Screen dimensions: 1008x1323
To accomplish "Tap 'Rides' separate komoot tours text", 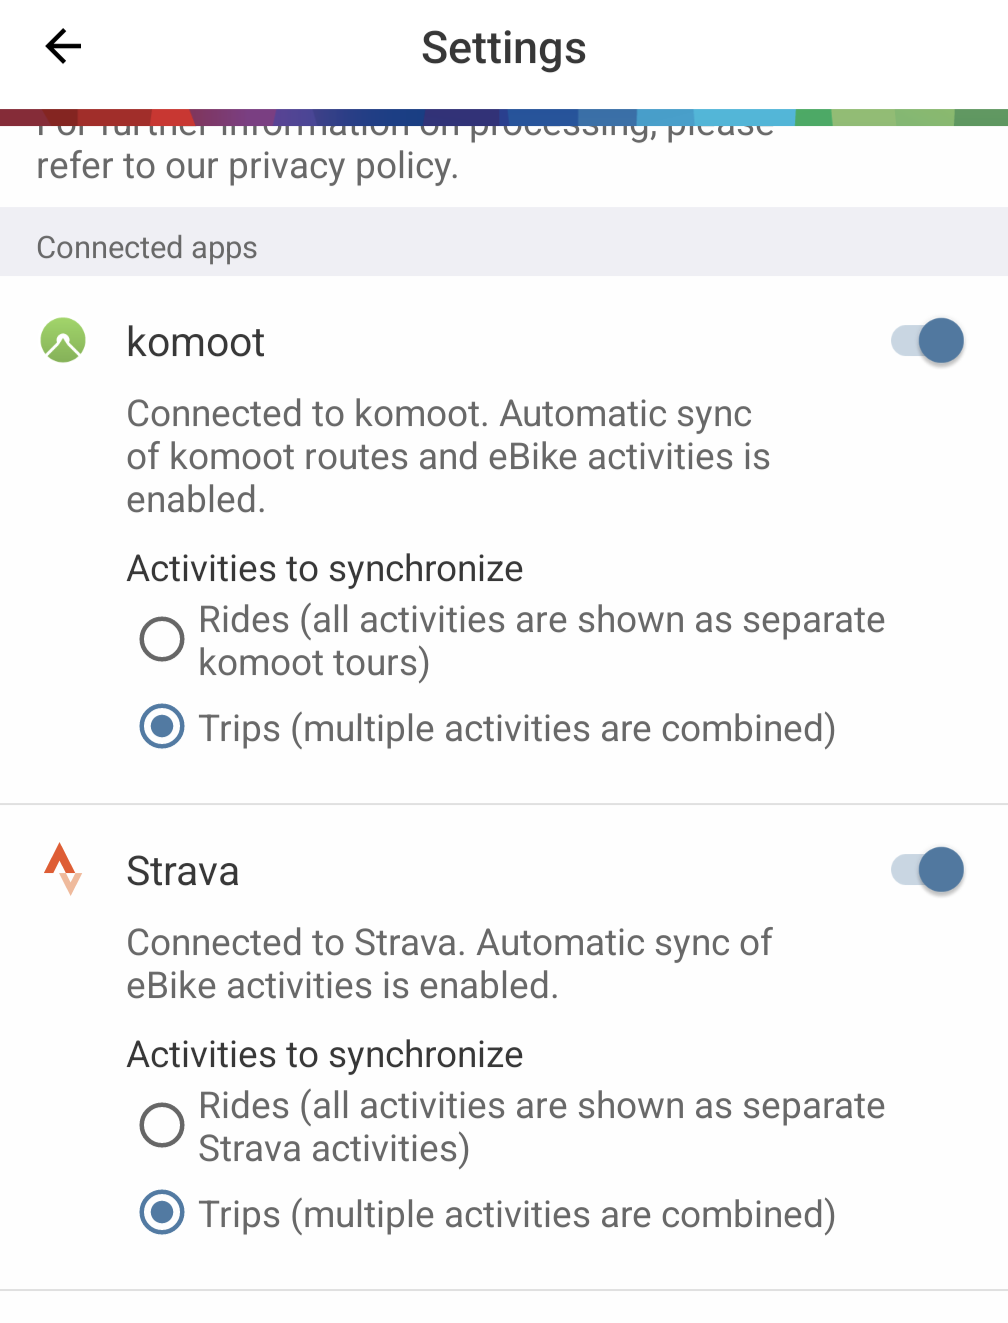I will coord(540,641).
